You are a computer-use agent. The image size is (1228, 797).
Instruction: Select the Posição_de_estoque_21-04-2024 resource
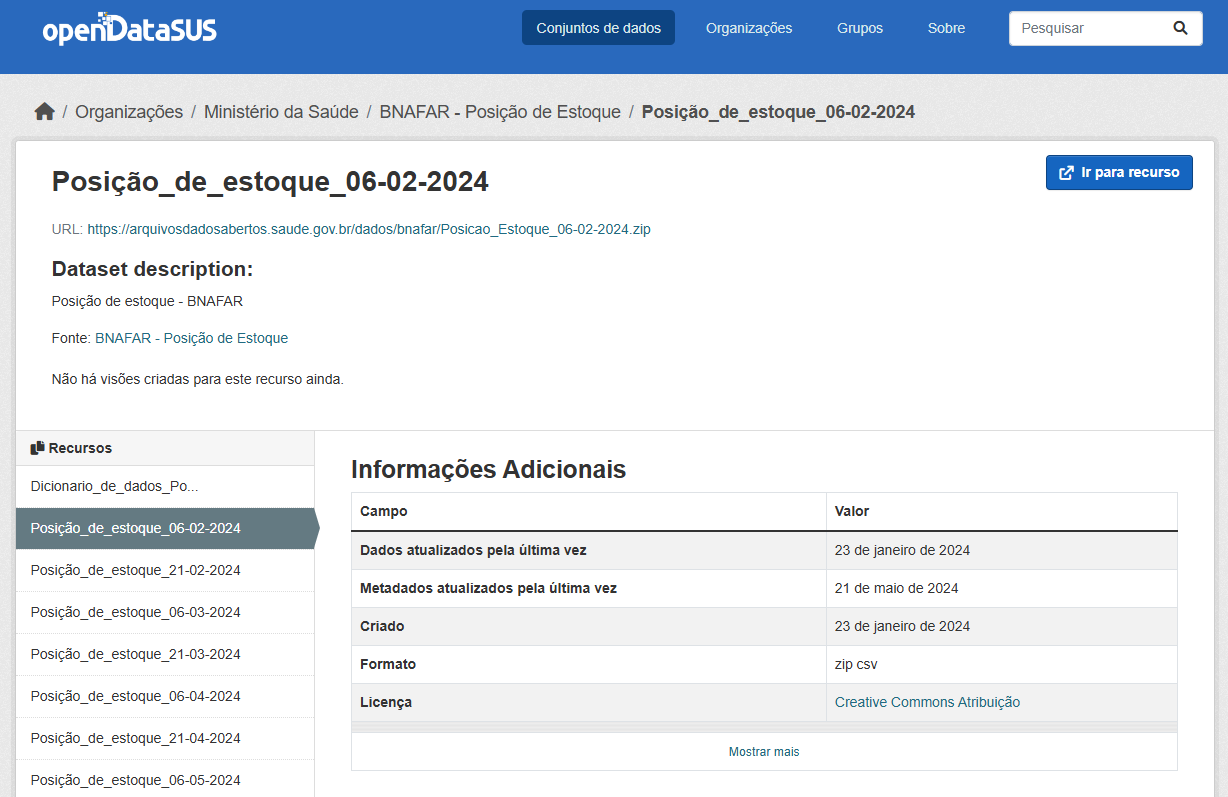pos(165,738)
